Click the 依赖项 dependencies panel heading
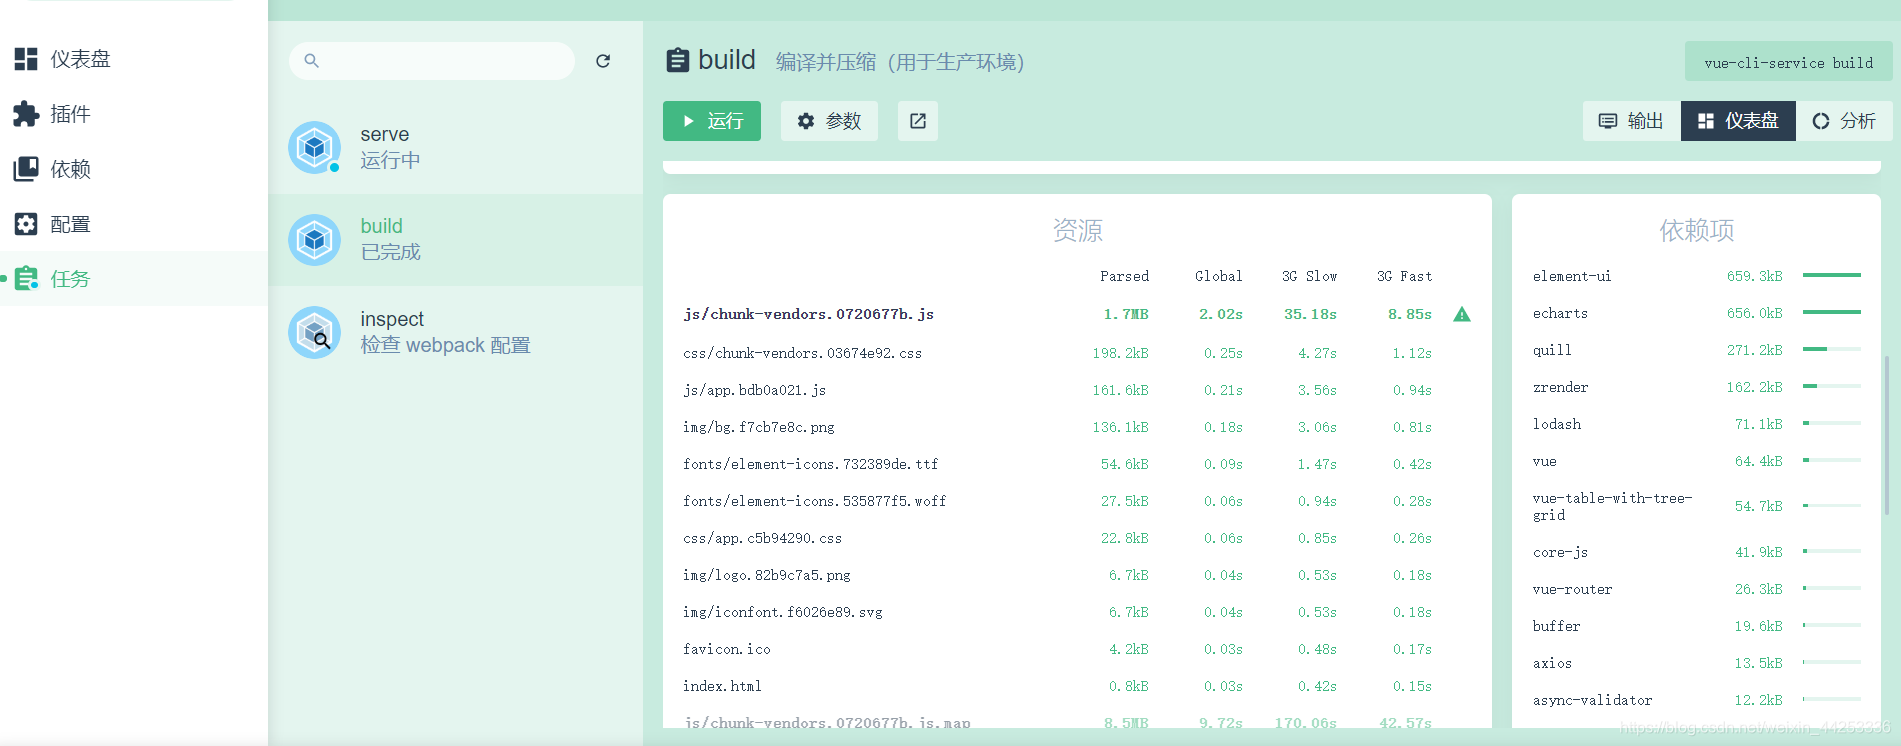1901x746 pixels. pyautogui.click(x=1696, y=231)
